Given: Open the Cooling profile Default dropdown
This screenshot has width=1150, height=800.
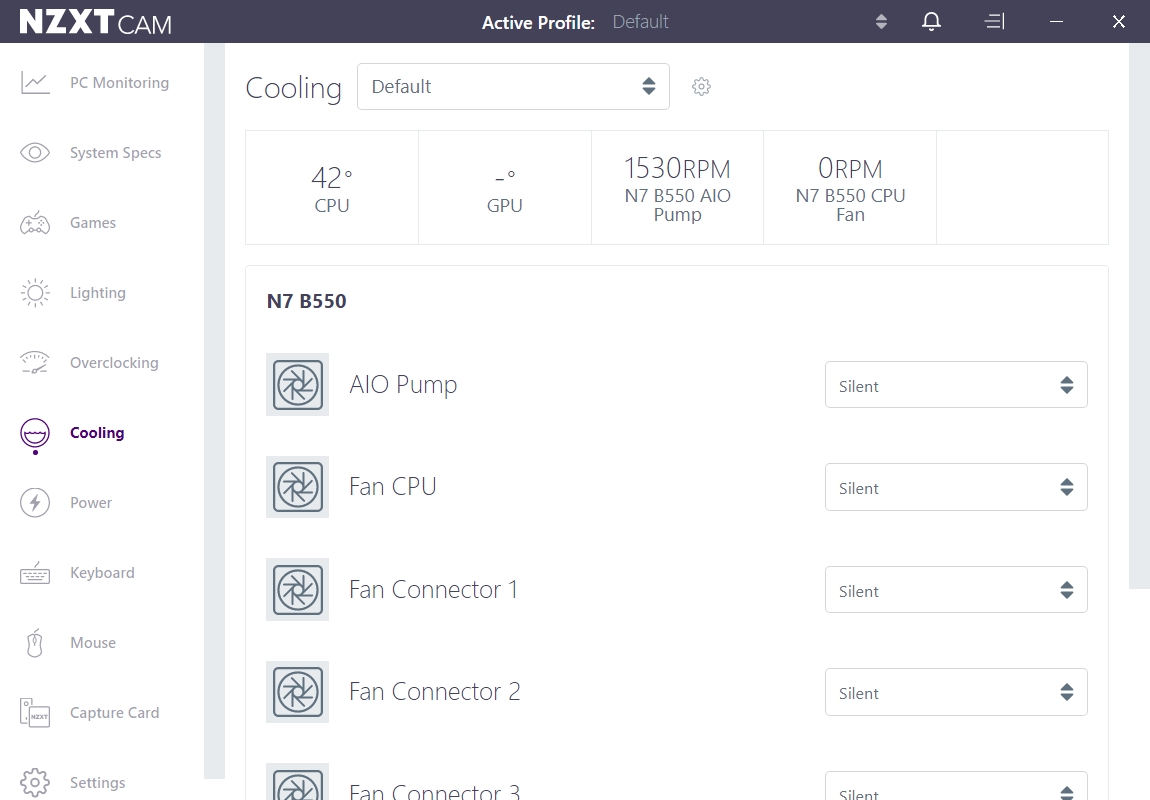Looking at the screenshot, I should click(x=513, y=87).
